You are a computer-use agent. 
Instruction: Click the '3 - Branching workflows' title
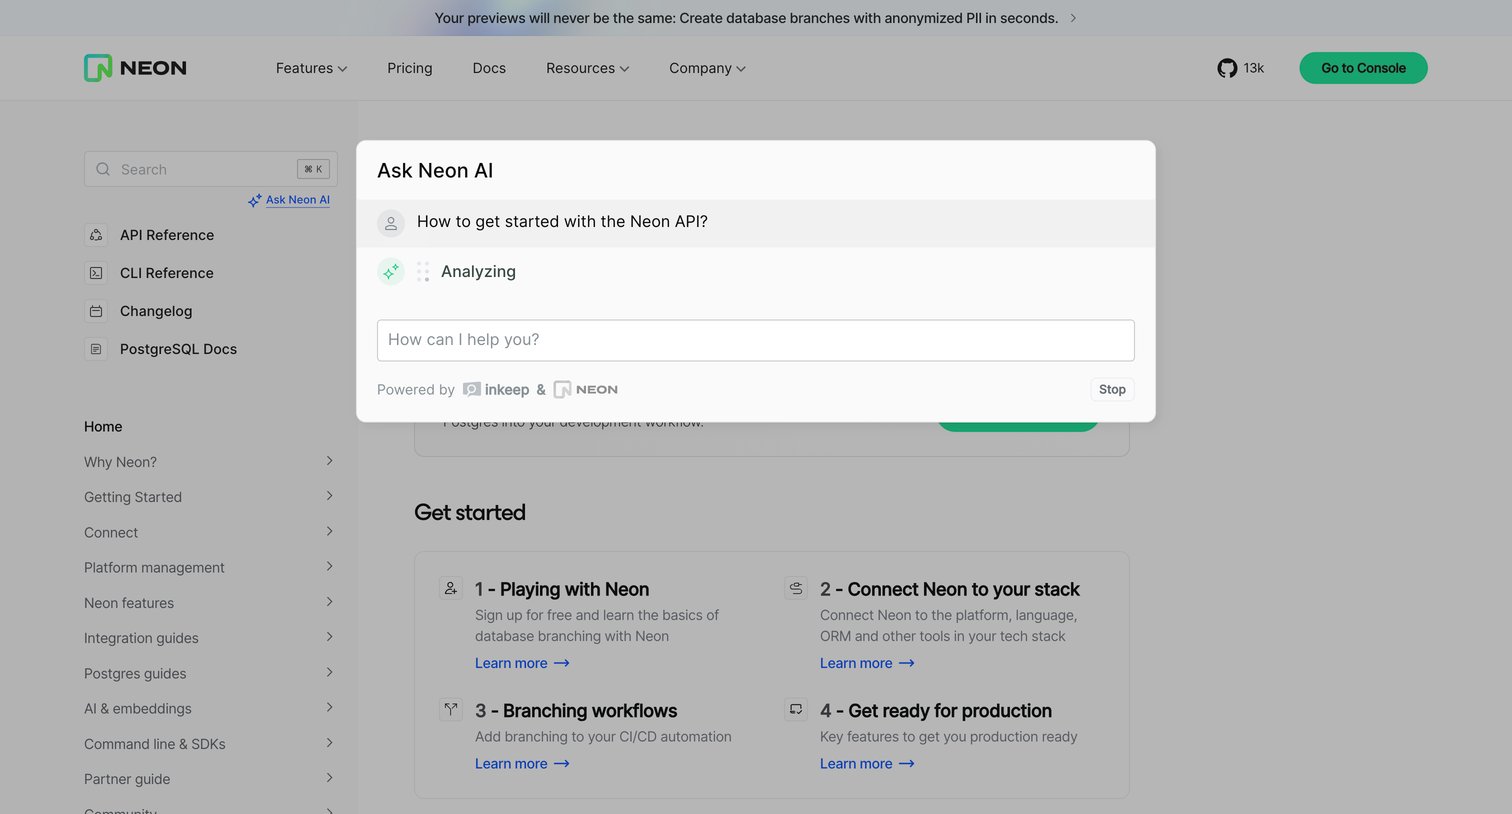click(576, 711)
